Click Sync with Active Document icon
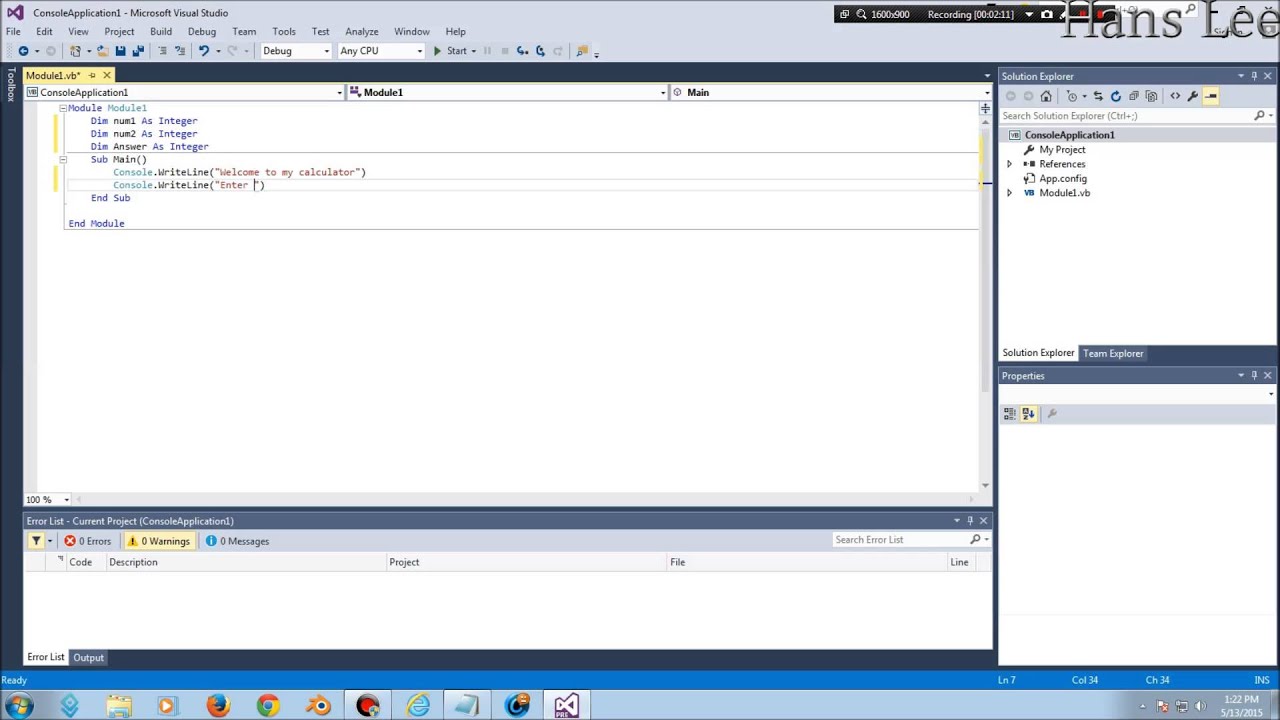 click(1098, 96)
